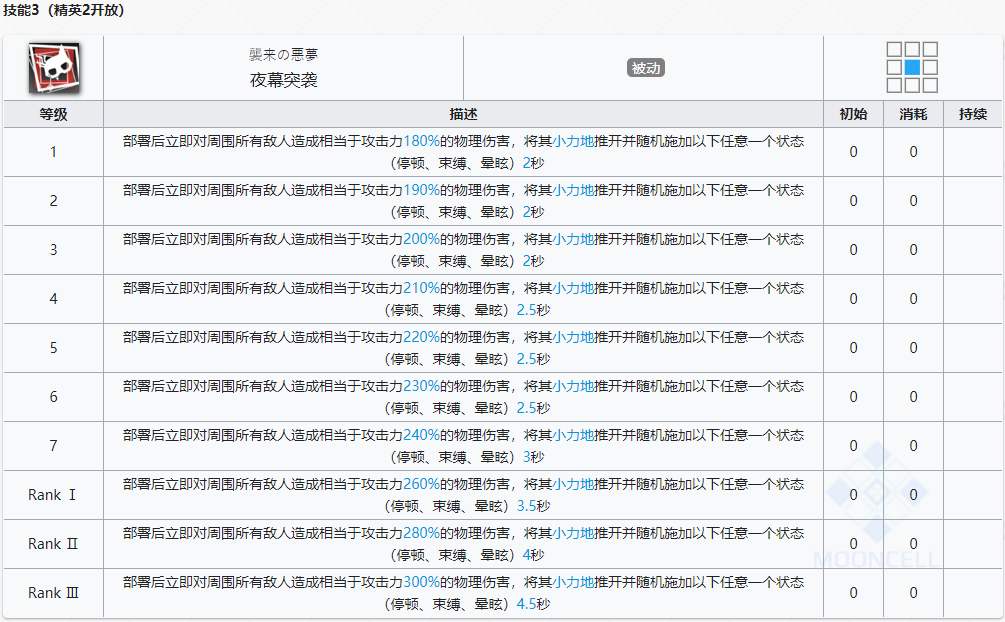Select the Rank Ⅰ level cell
The height and width of the screenshot is (622, 1005).
pos(53,495)
